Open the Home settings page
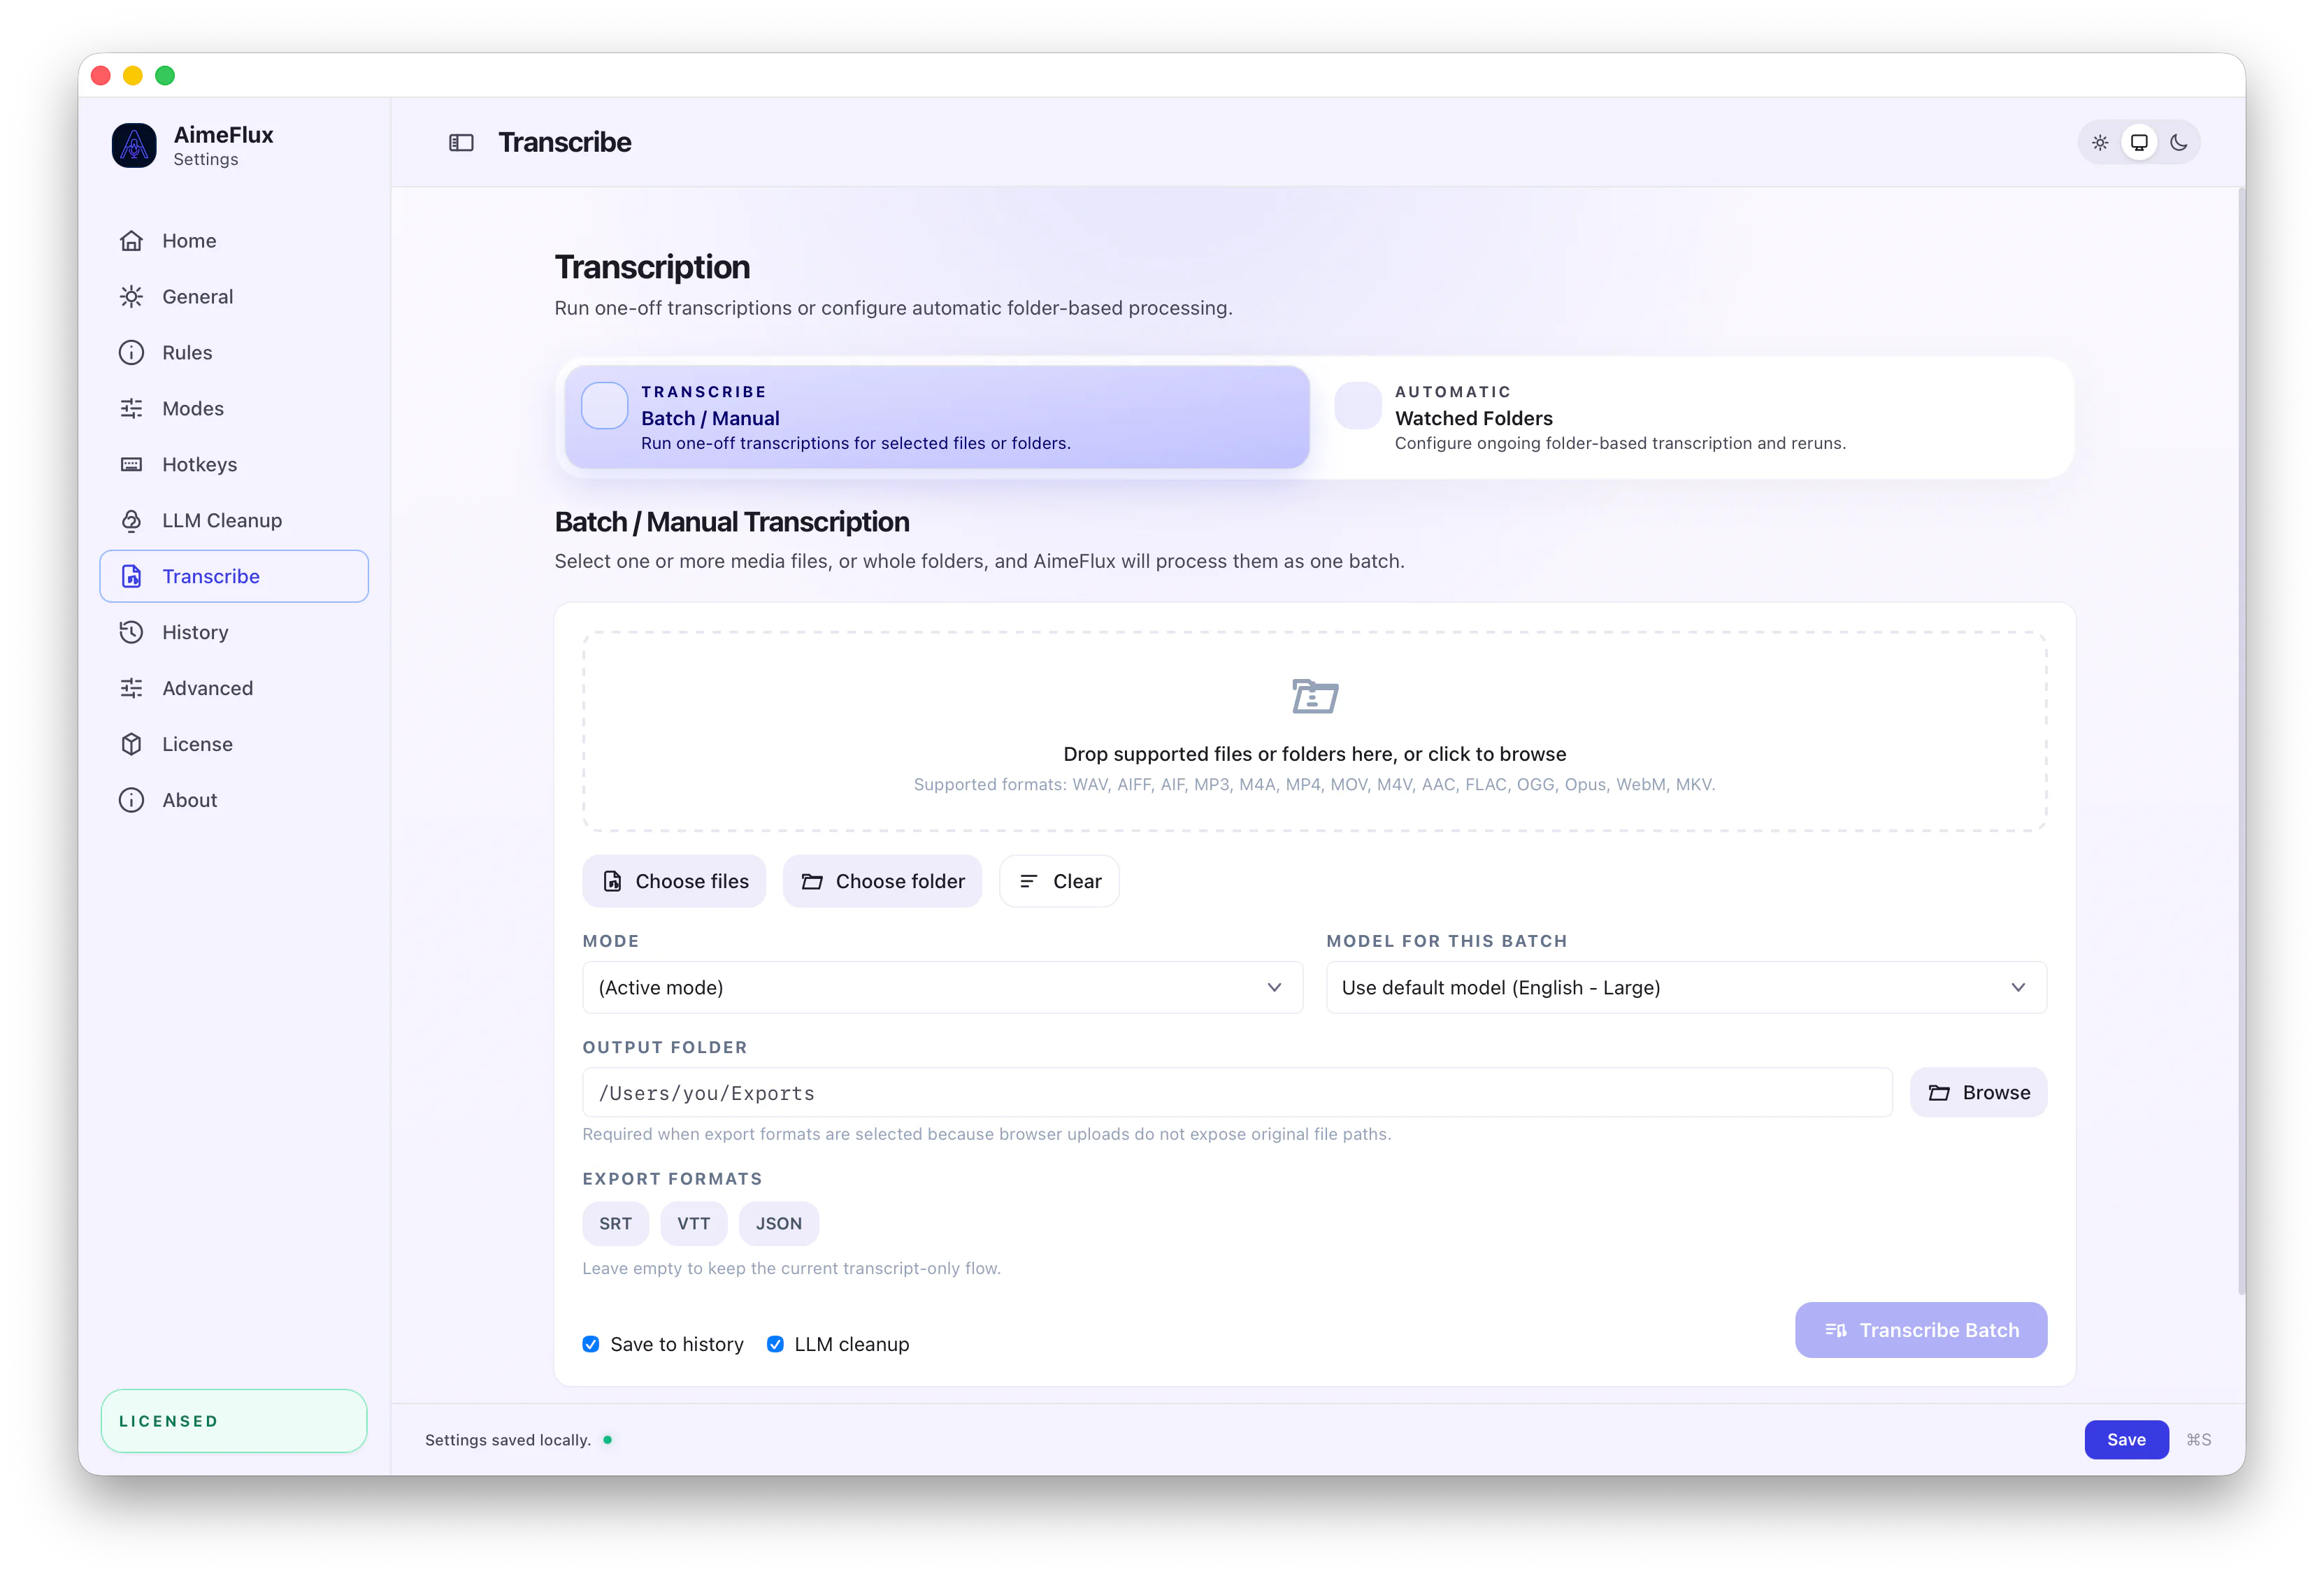 pyautogui.click(x=234, y=241)
